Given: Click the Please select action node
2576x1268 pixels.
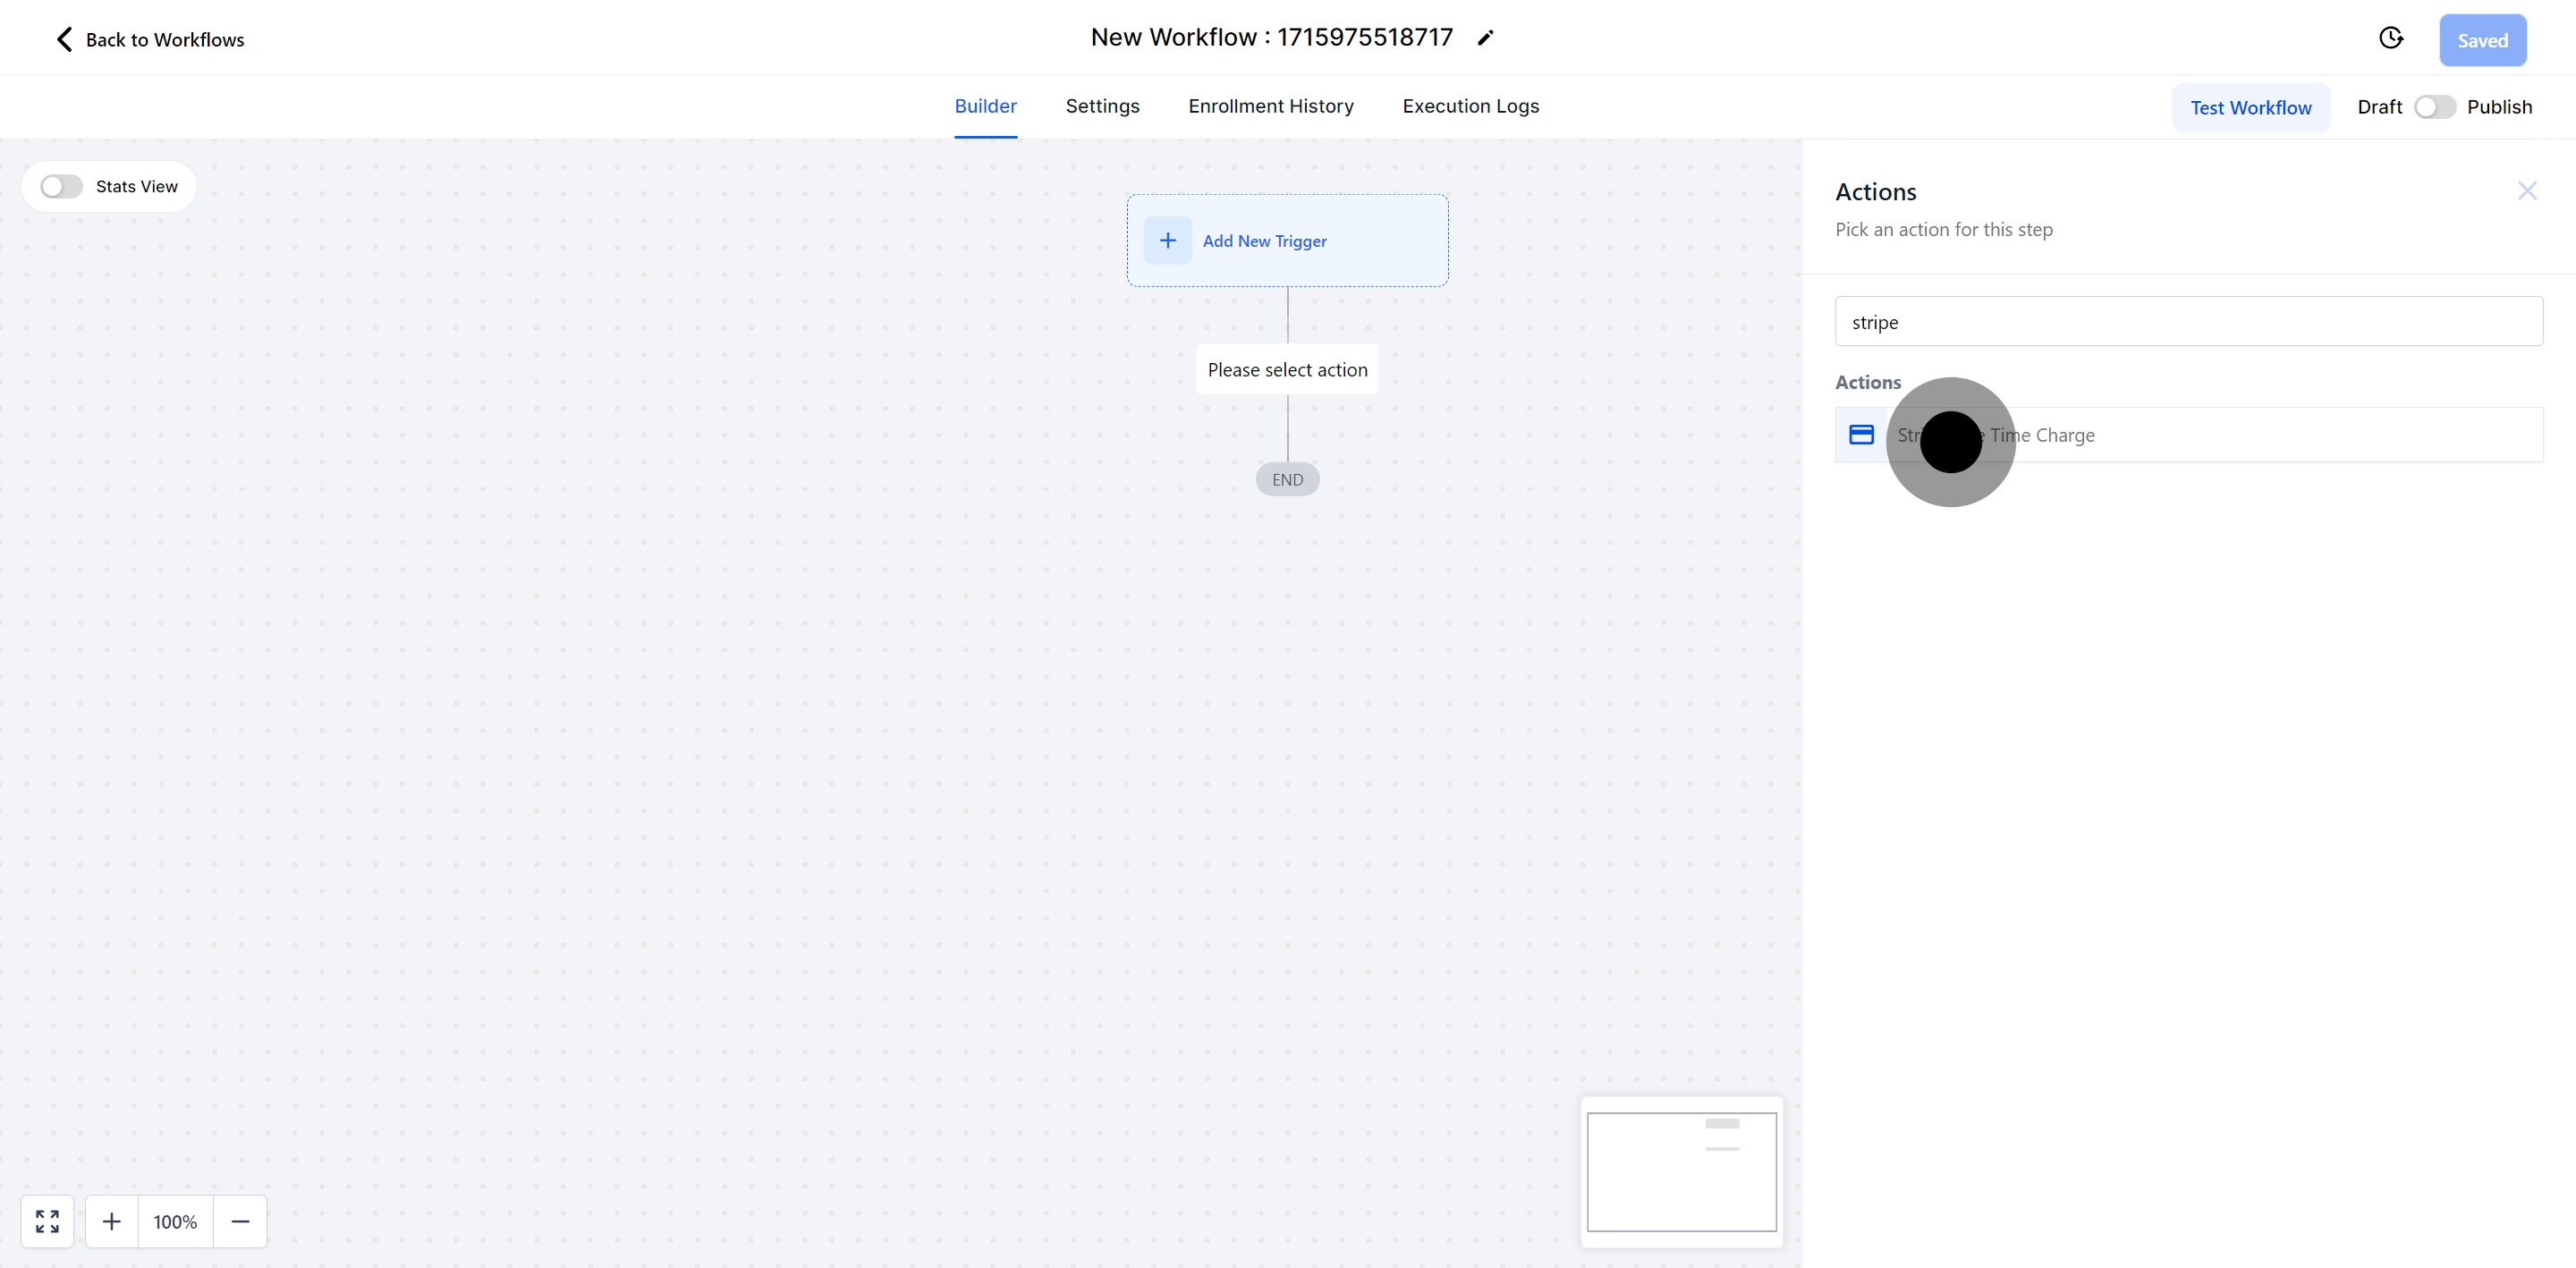Looking at the screenshot, I should (x=1287, y=370).
